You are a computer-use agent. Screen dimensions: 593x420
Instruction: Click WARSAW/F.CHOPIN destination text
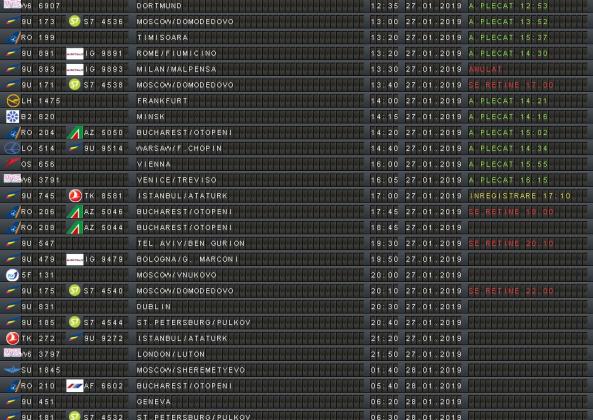[x=179, y=148]
